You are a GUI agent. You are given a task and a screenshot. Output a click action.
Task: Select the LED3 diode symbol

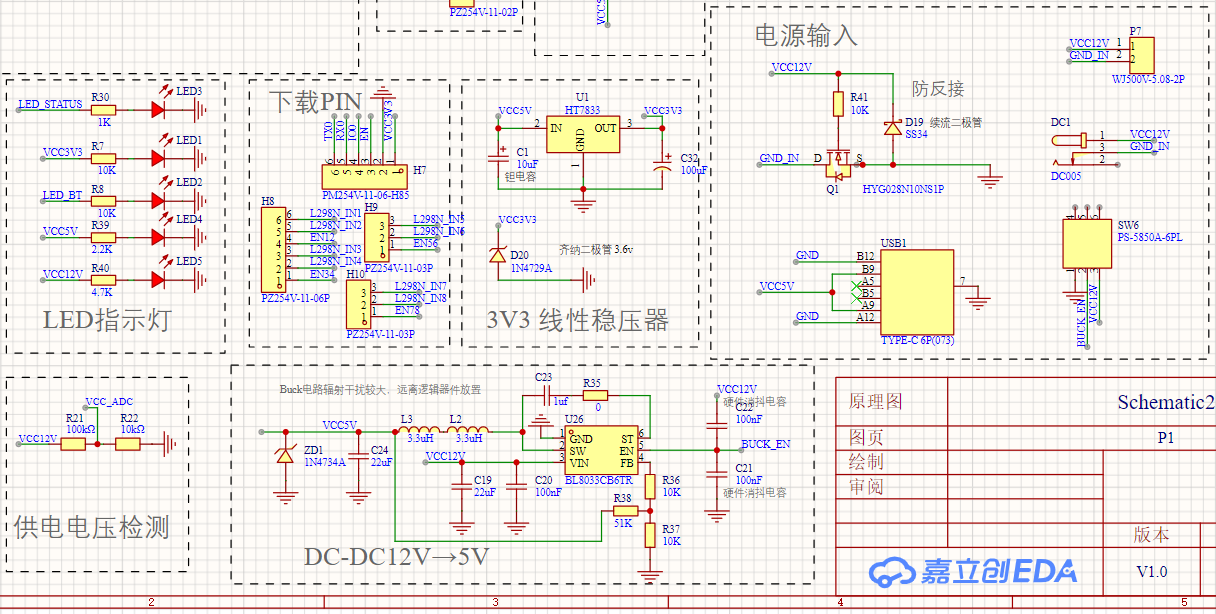(x=158, y=110)
